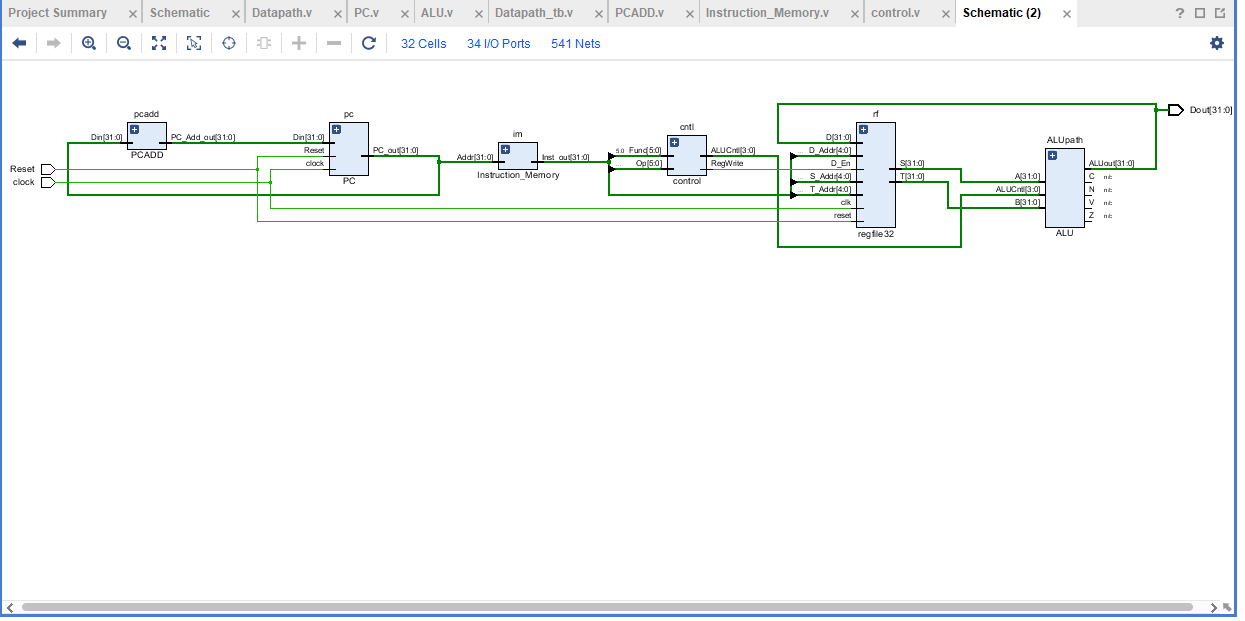The width and height of the screenshot is (1245, 621).
Task: Close the control.v tab
Action: (x=944, y=15)
